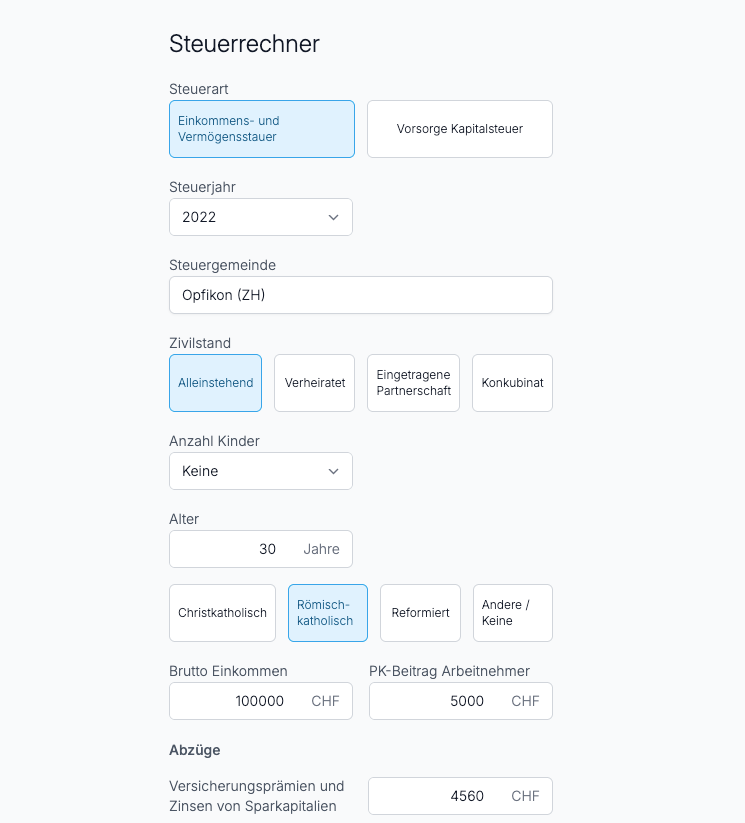Edit the Alter age field
745x823 pixels.
tap(261, 549)
